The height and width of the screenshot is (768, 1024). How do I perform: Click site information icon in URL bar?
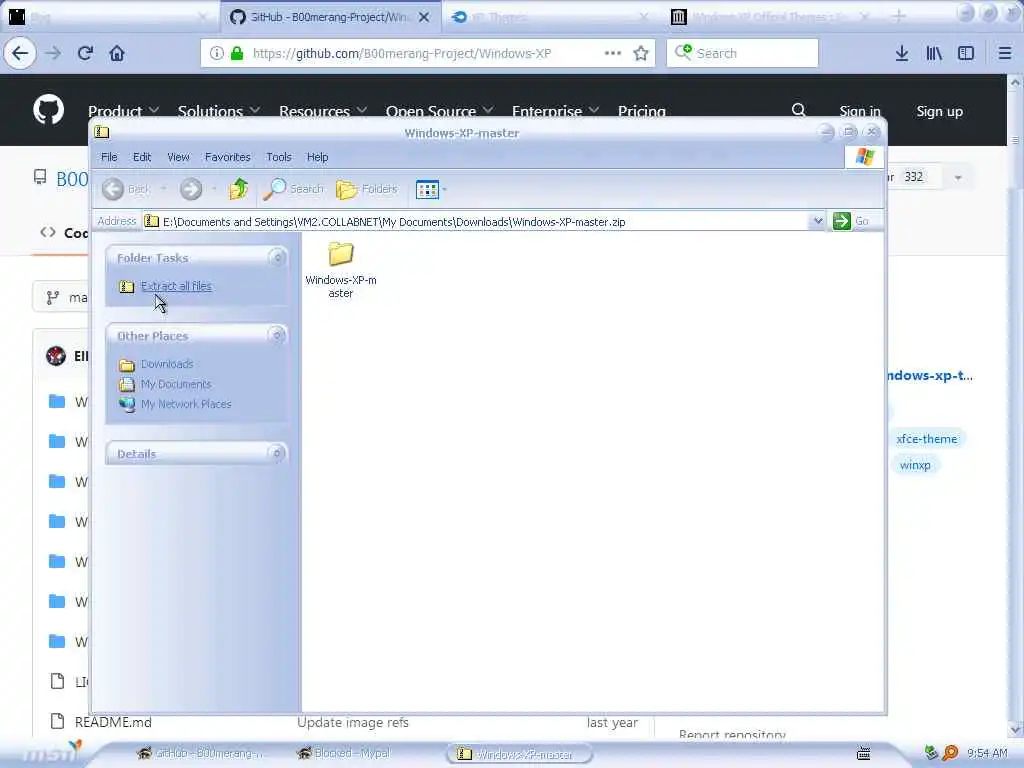pos(216,53)
